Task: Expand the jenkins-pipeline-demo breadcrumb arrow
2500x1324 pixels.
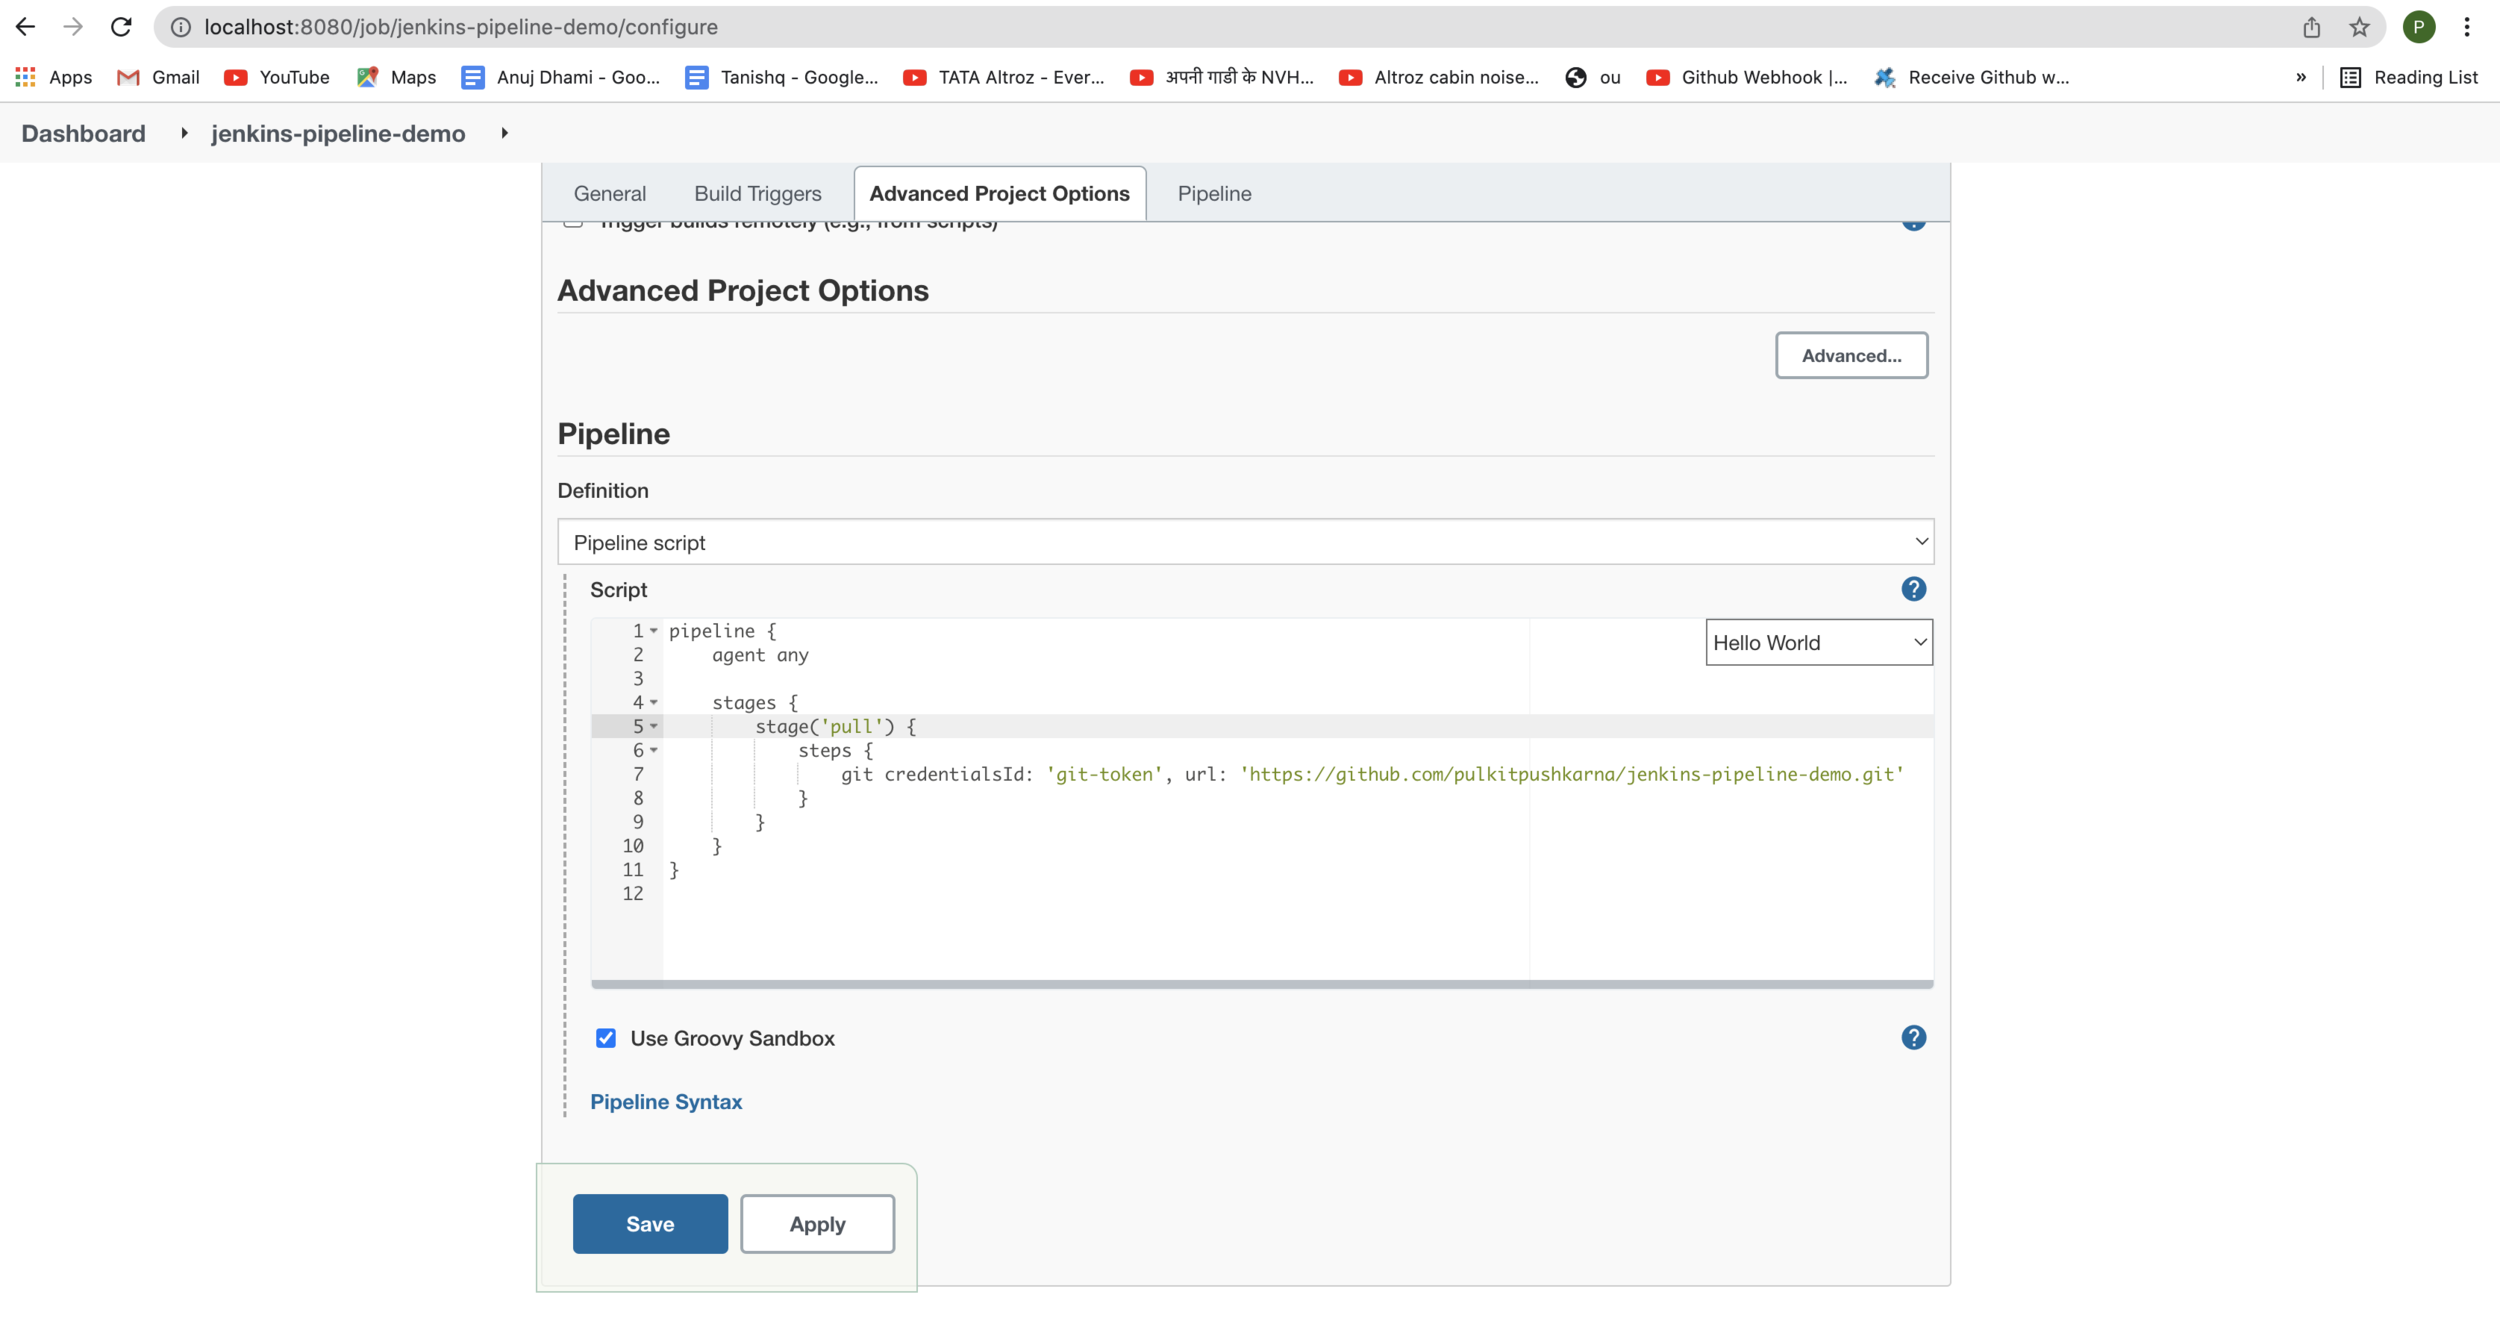Action: tap(504, 133)
